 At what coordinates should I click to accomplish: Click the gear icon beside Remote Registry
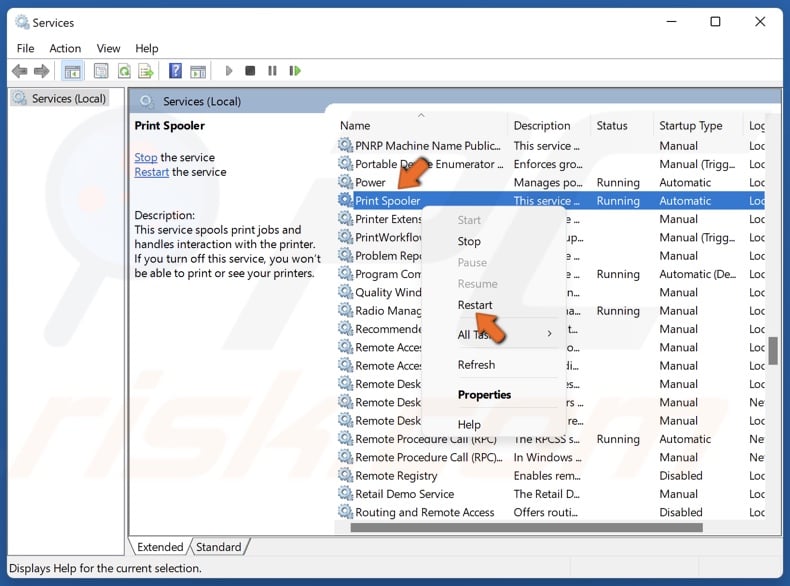point(345,475)
